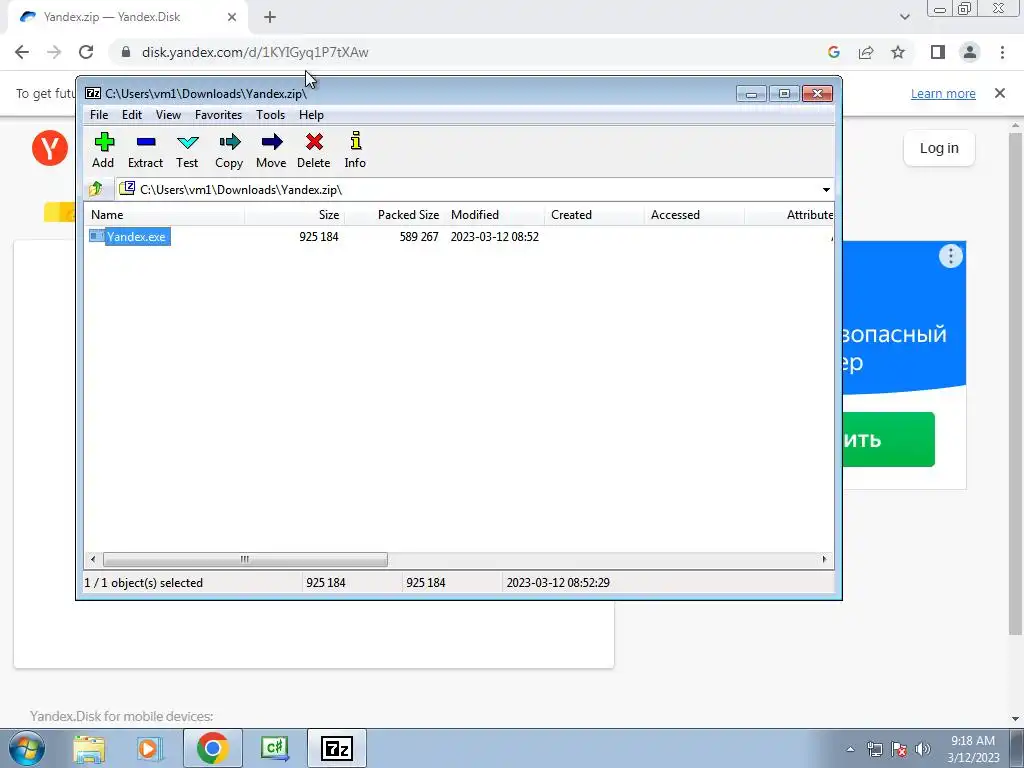Click the file size value 925 184

coord(319,236)
